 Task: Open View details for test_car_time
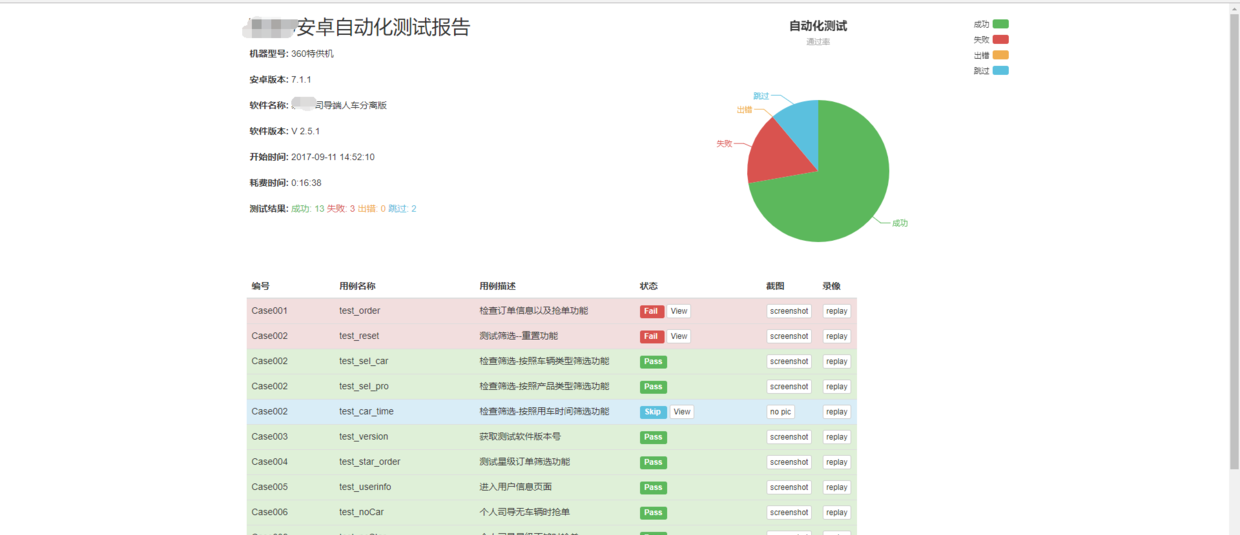pyautogui.click(x=682, y=412)
